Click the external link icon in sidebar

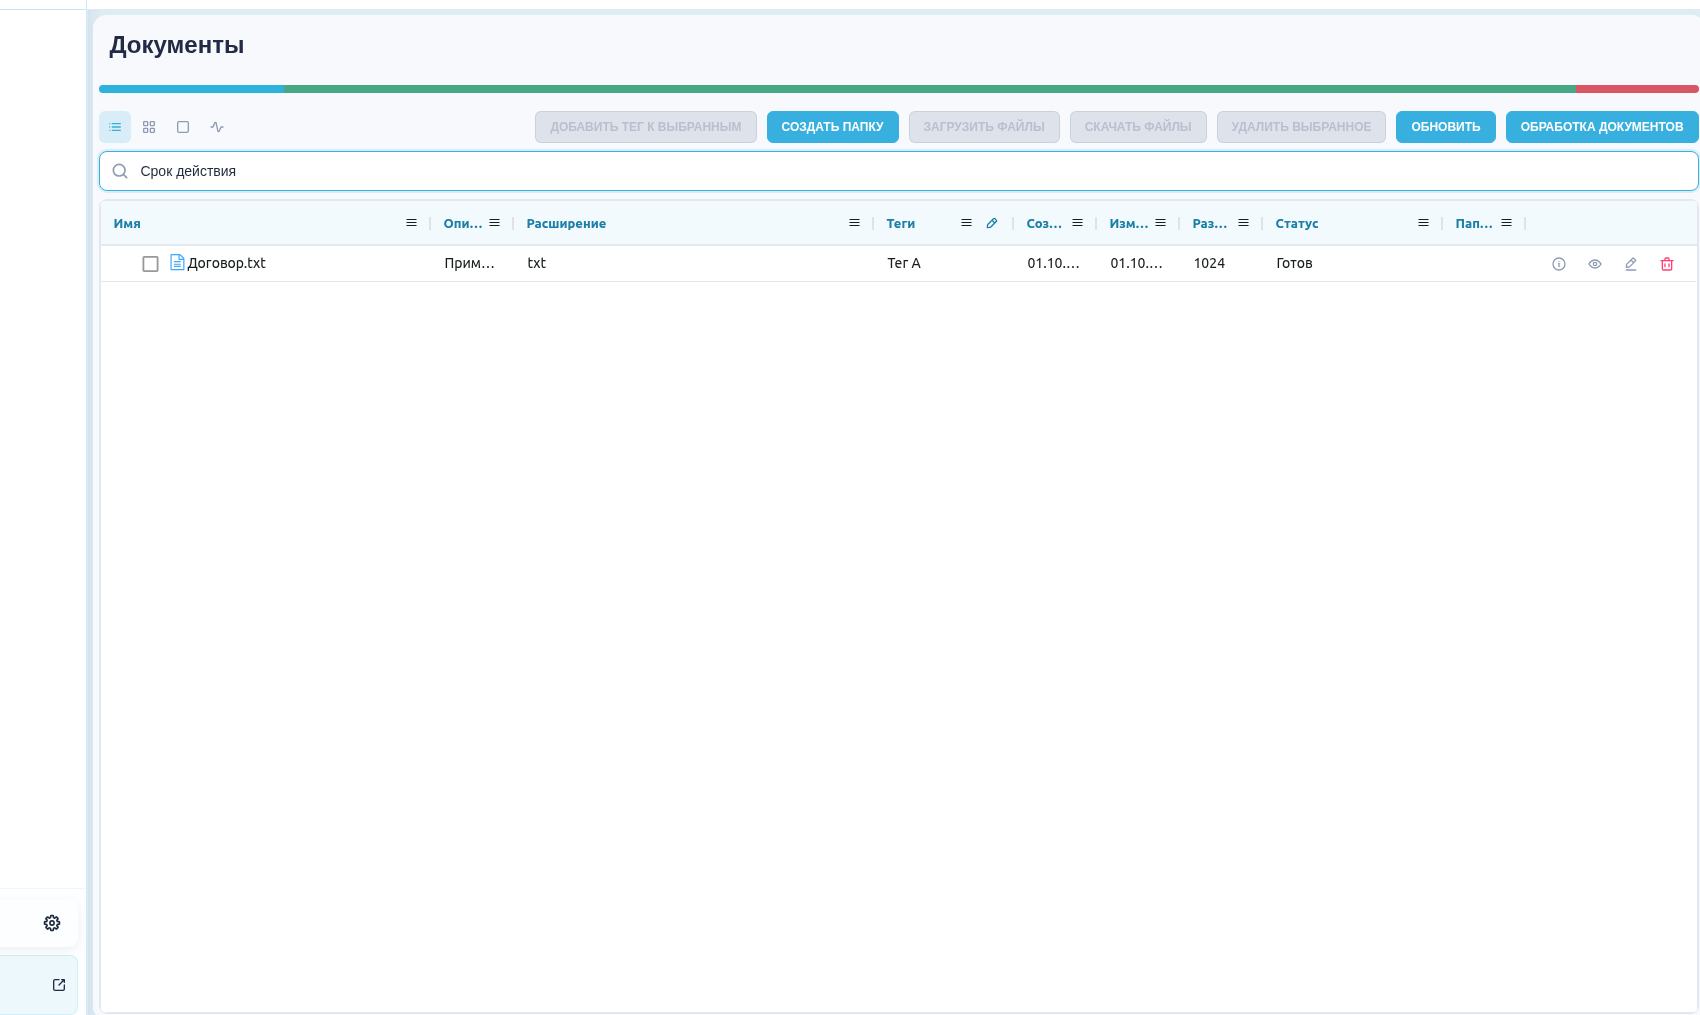point(59,985)
